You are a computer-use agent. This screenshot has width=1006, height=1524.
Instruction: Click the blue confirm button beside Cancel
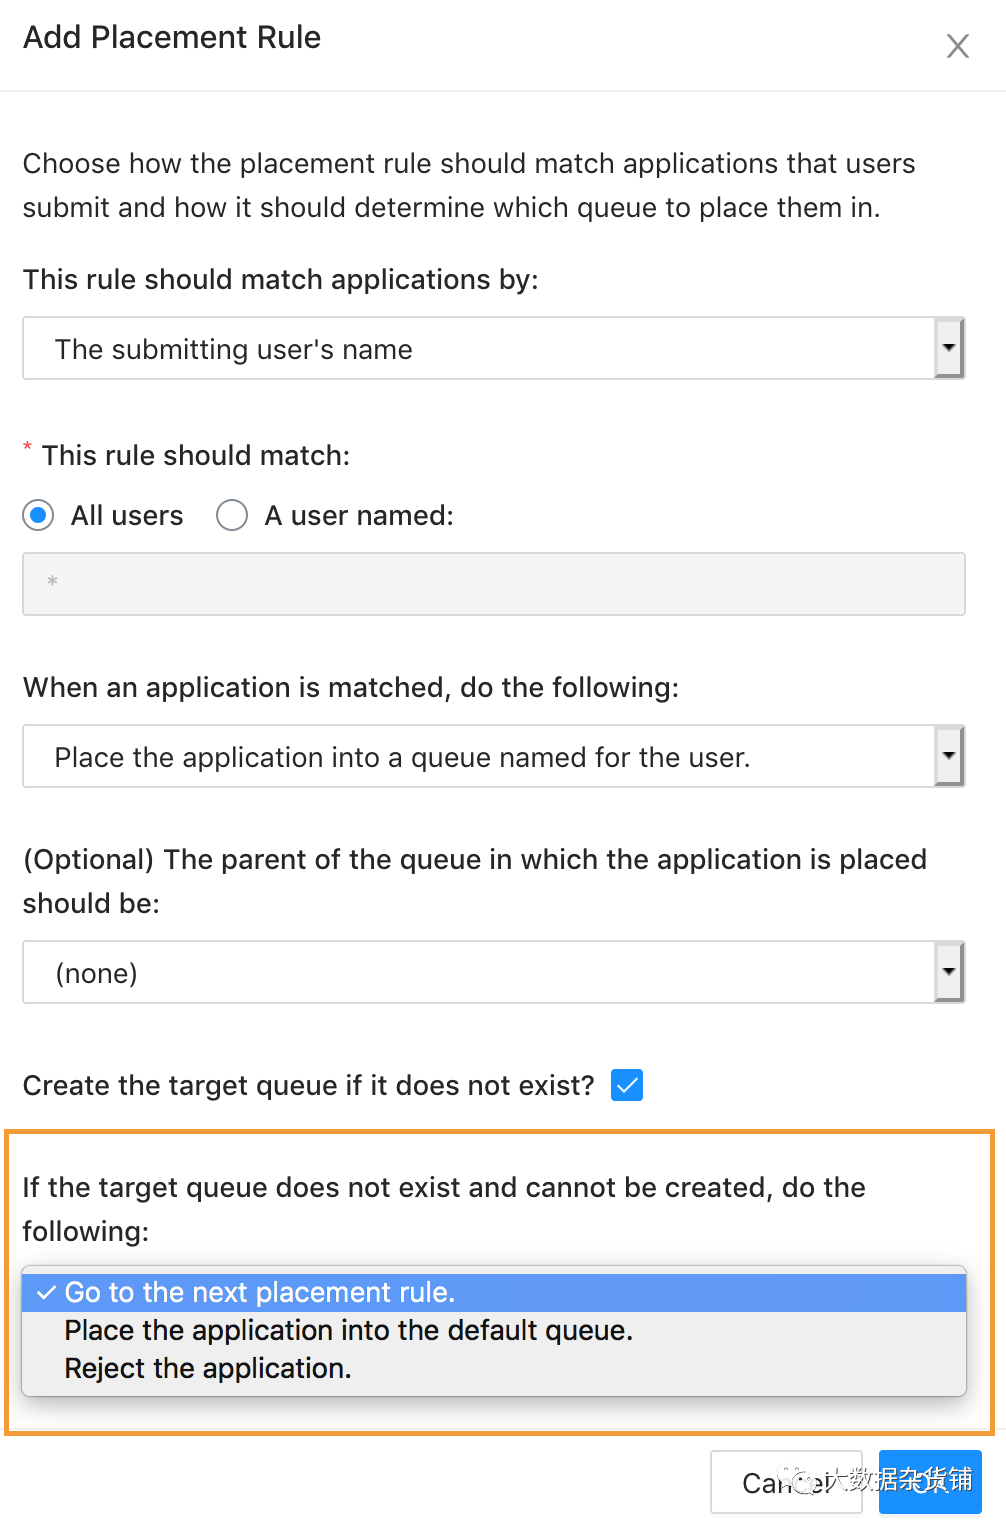point(929,1481)
